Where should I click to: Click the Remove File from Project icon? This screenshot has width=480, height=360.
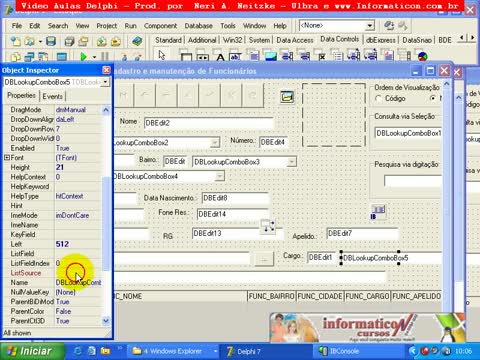(x=115, y=41)
